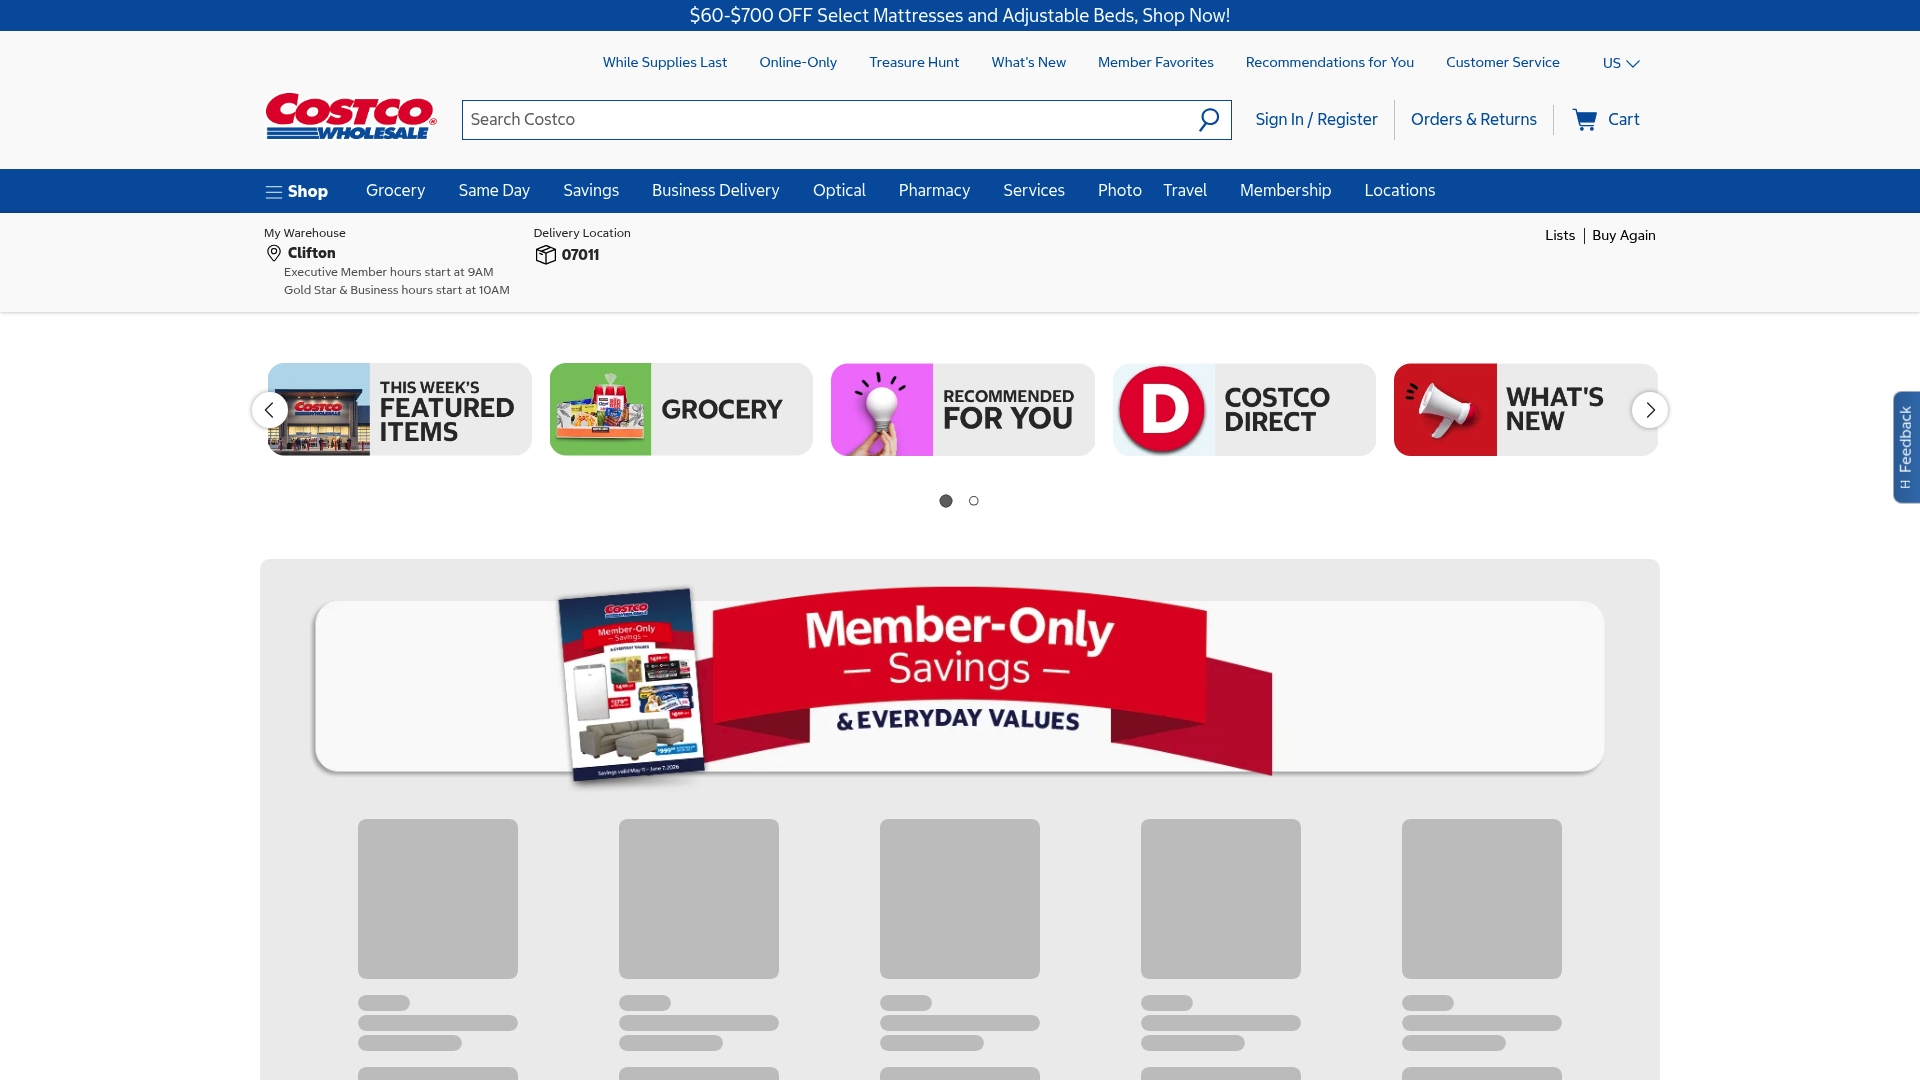Open Lists link
The width and height of the screenshot is (1920, 1080).
coord(1560,236)
